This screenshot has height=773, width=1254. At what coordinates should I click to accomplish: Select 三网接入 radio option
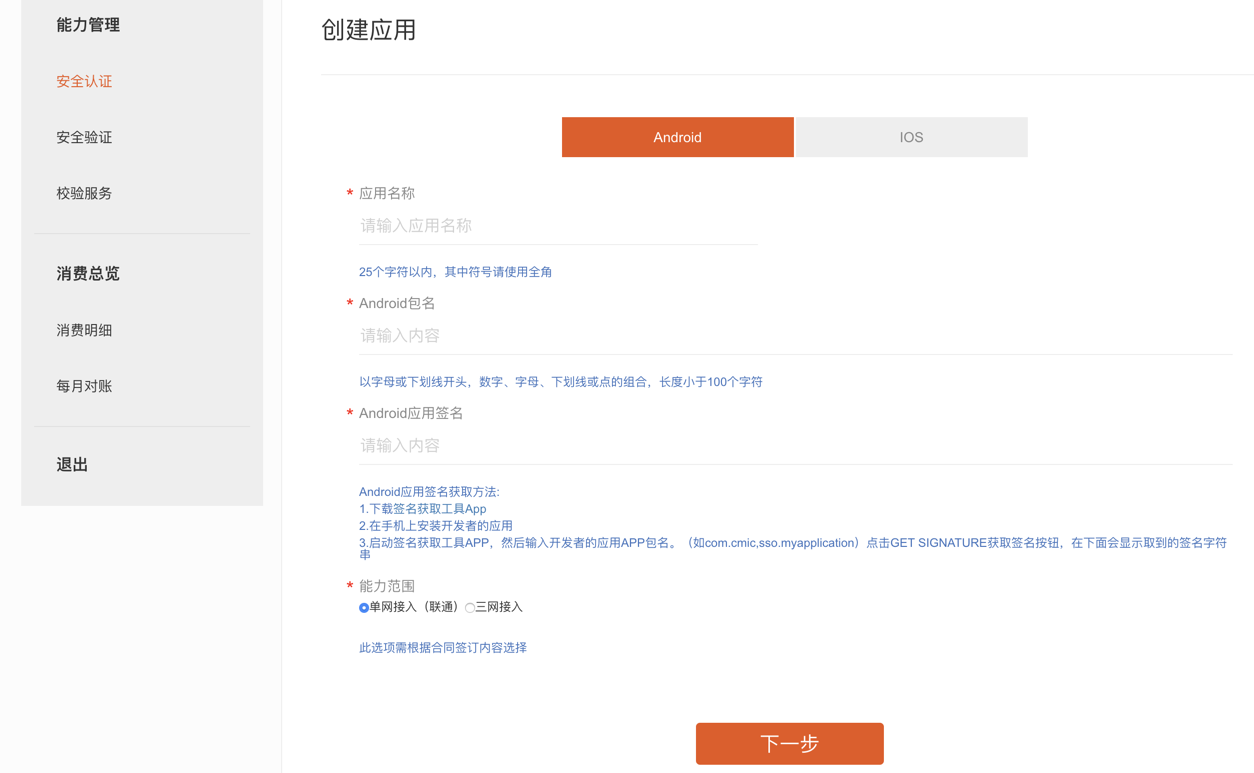(x=470, y=608)
